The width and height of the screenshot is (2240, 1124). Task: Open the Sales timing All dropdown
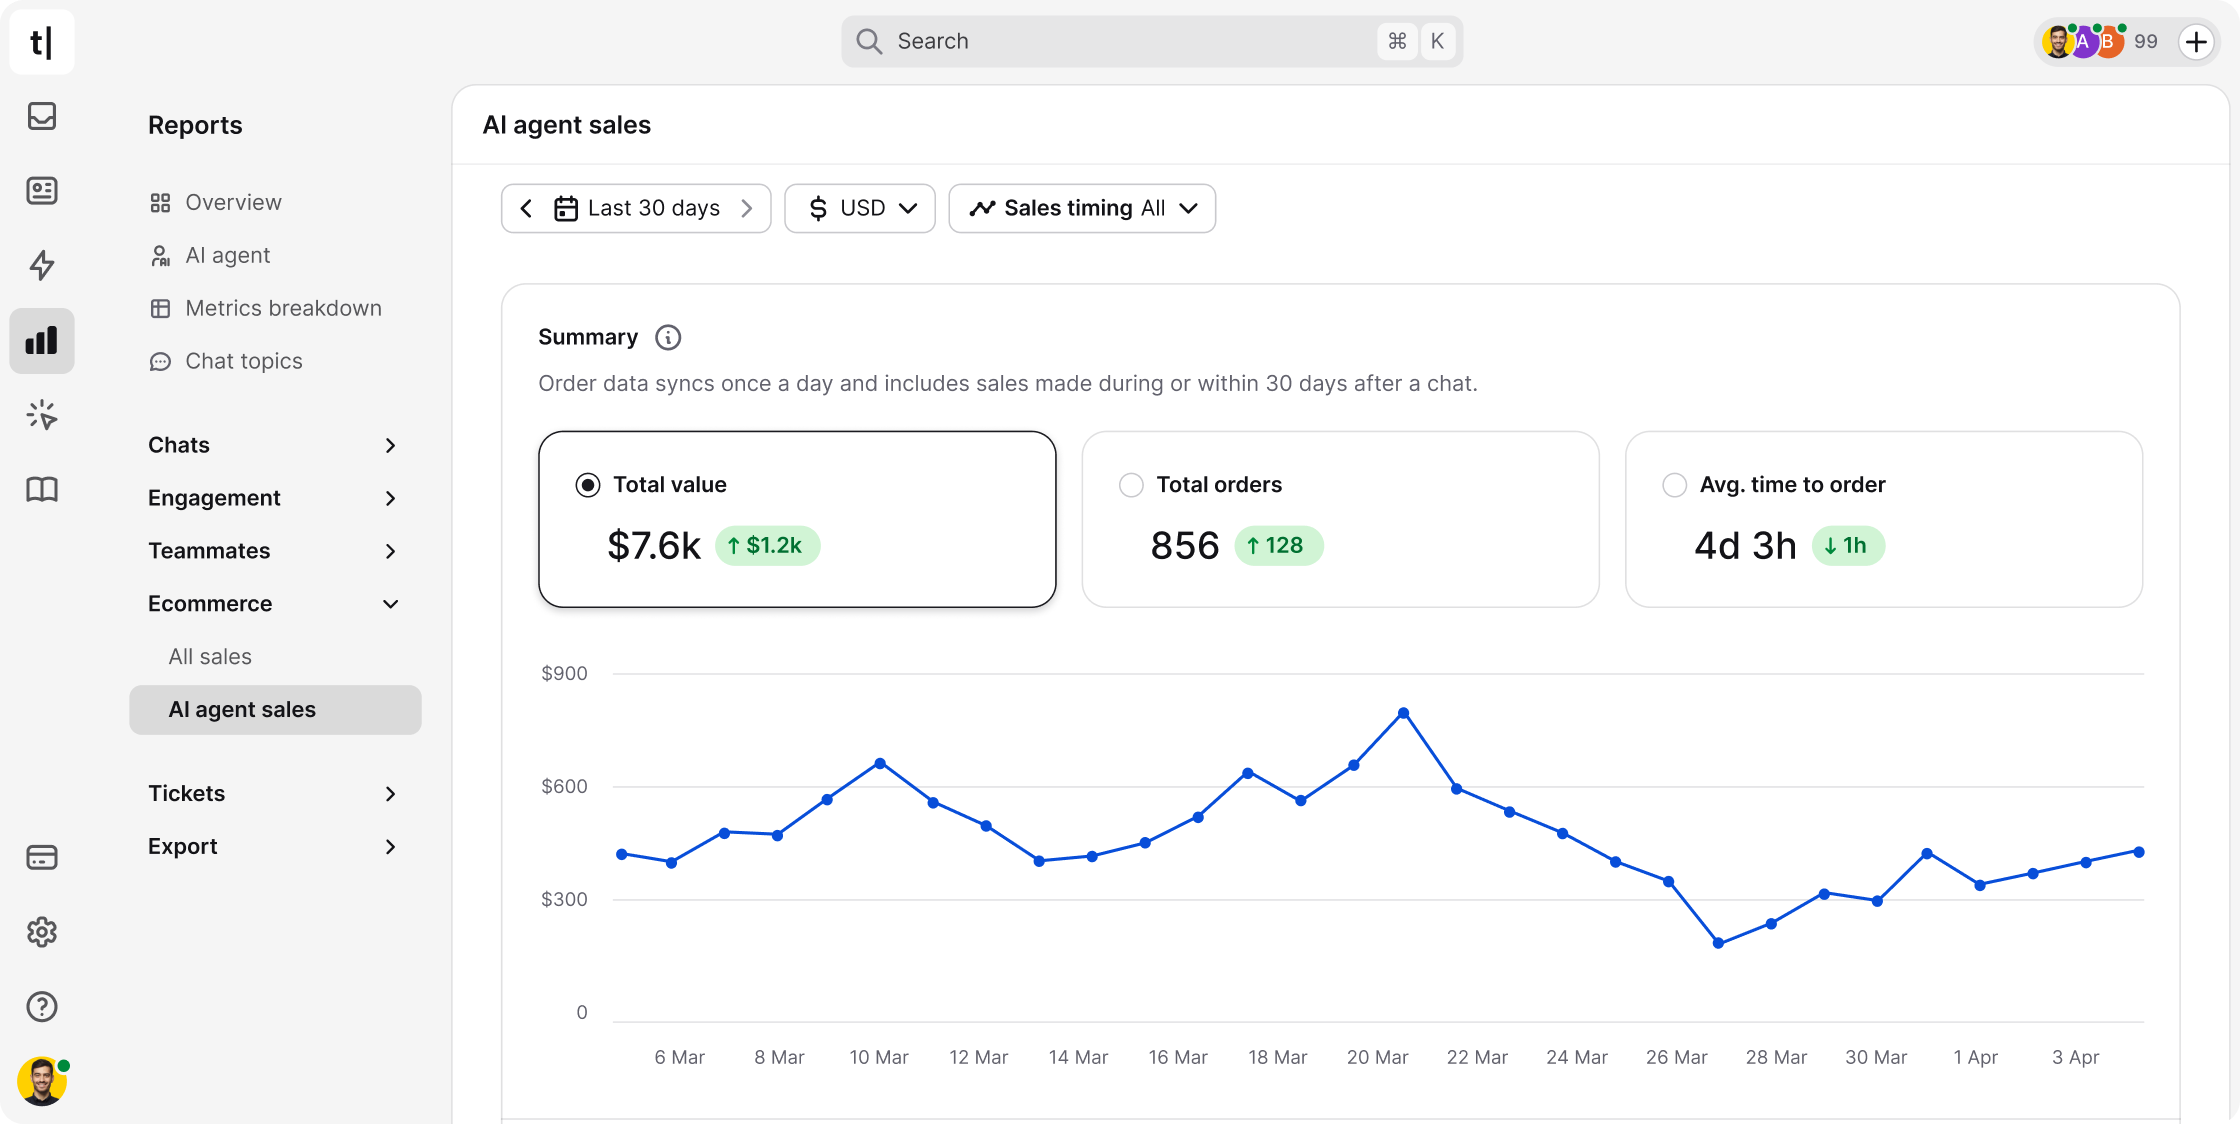tap(1081, 208)
